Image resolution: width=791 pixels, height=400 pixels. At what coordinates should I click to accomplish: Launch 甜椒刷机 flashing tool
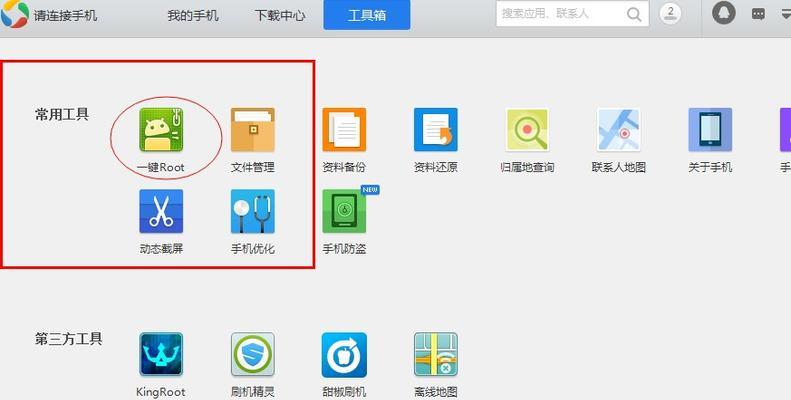(x=344, y=355)
